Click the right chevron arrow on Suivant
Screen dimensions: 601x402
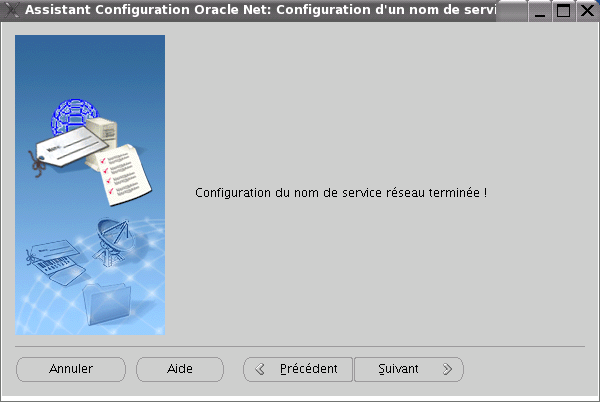447,369
